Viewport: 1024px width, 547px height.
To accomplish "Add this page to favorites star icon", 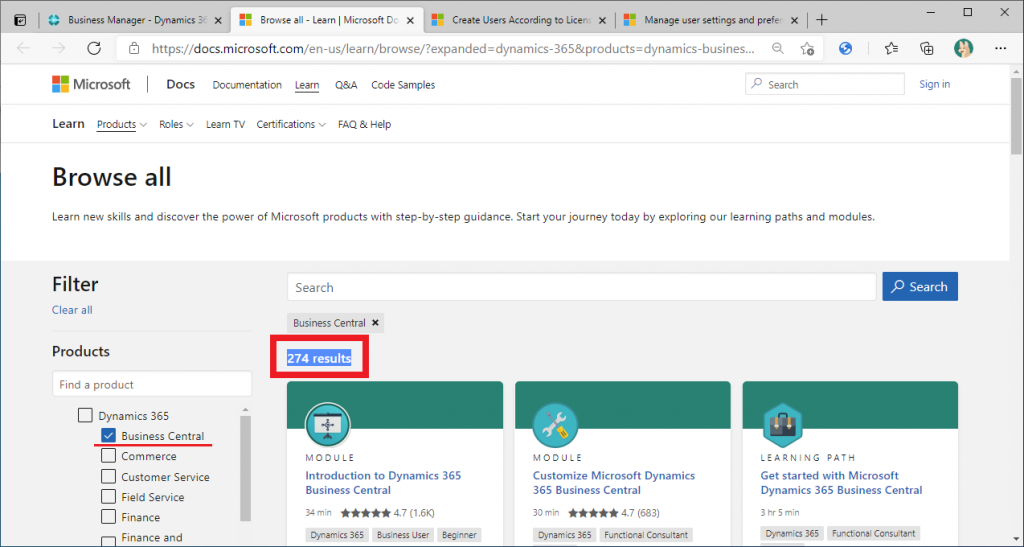I will point(807,48).
